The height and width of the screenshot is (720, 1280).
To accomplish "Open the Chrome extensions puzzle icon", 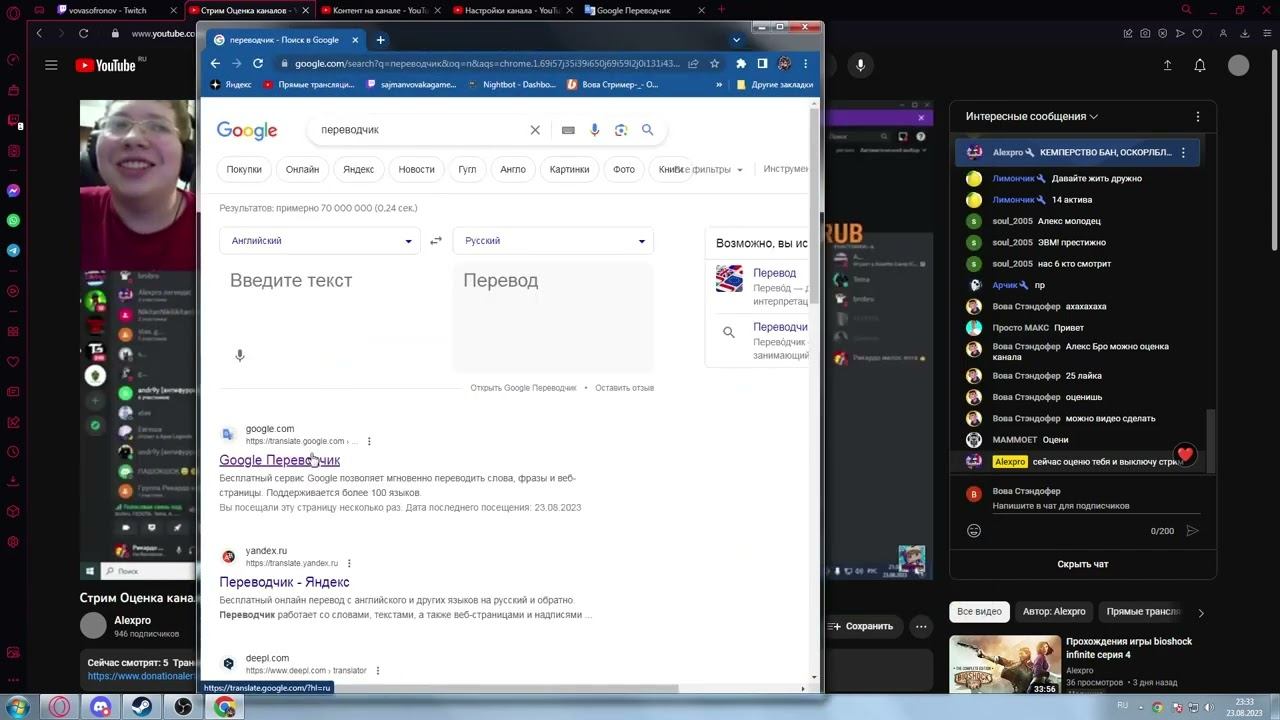I will point(740,63).
